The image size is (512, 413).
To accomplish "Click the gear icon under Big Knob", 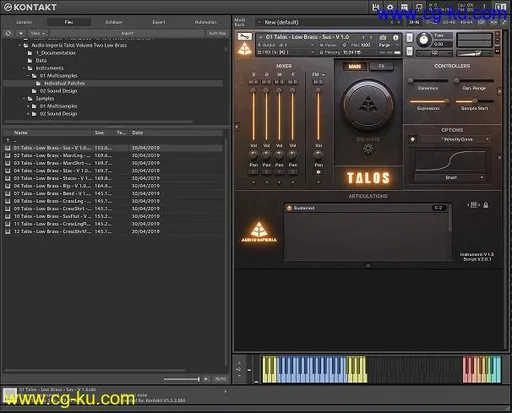I will (368, 149).
